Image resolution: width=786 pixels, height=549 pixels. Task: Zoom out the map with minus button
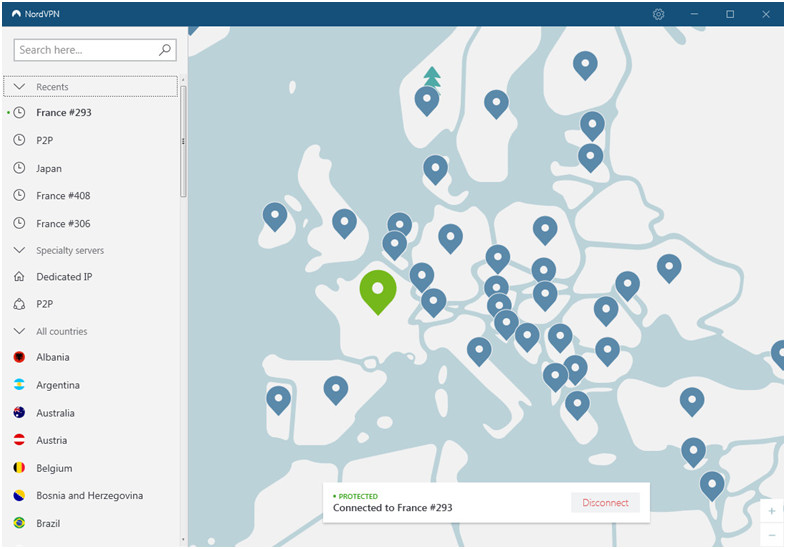pos(771,535)
